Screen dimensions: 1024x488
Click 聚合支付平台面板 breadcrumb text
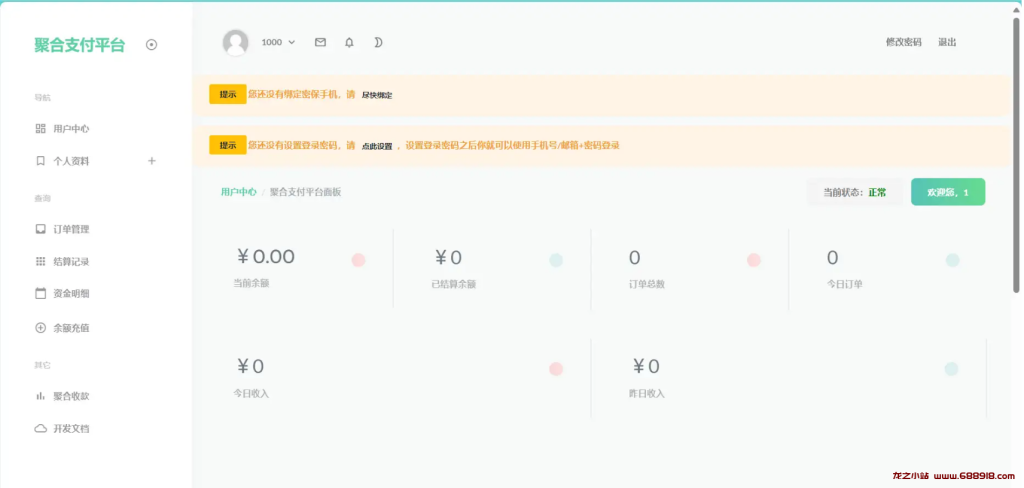306,192
